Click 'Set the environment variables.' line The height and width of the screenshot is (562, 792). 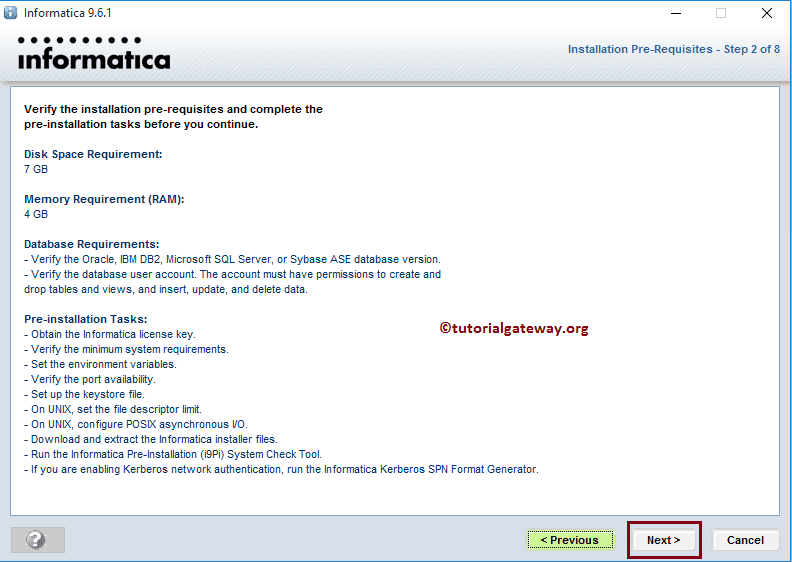101,364
